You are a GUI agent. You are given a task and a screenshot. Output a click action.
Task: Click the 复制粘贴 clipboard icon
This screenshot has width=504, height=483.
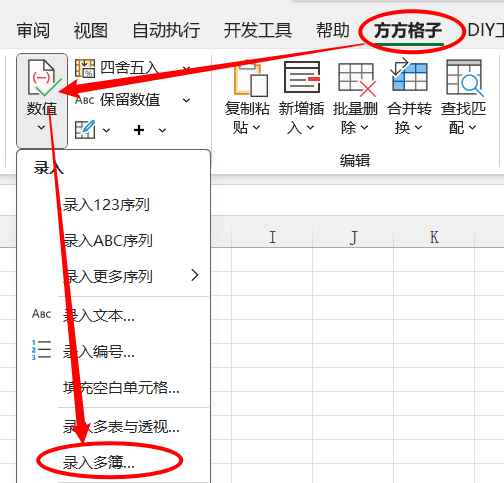[251, 78]
